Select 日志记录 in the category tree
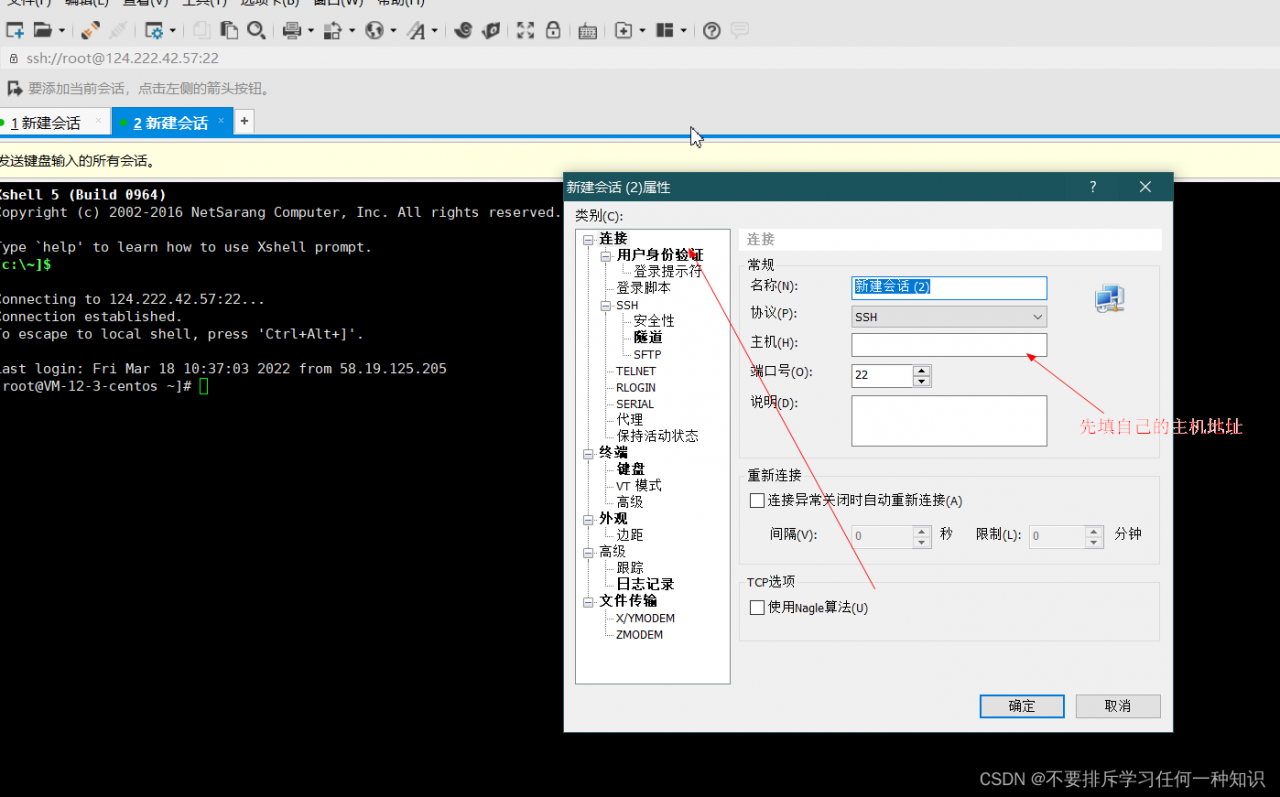Screen dimensions: 1280x797 (645, 584)
